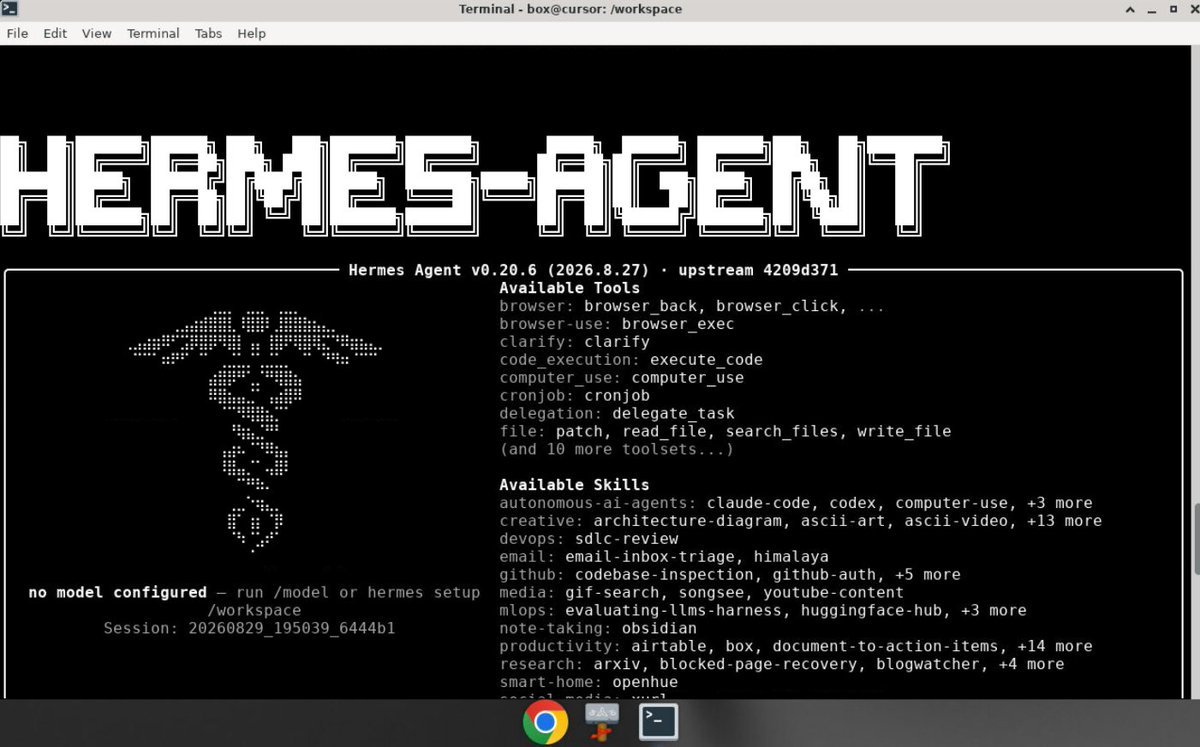Viewport: 1200px width, 747px height.
Task: Click the 'autonomous-ai-agents:' skill label
Action: pos(598,503)
